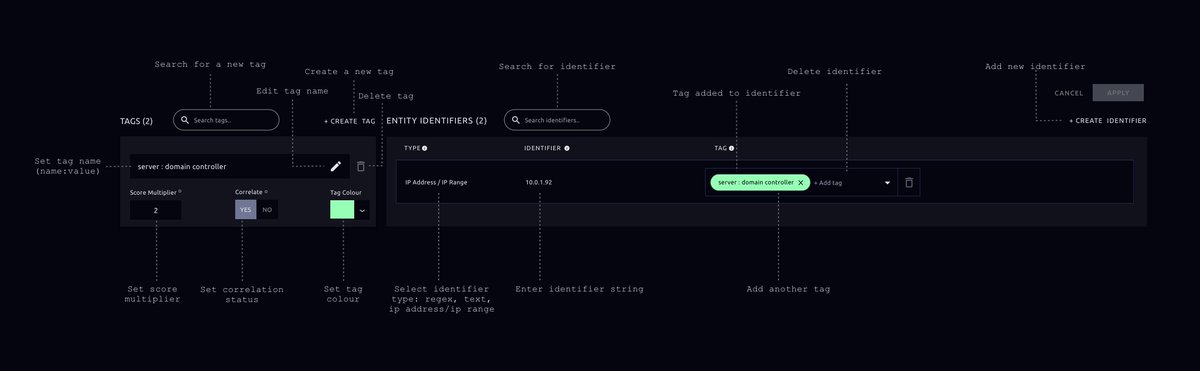
Task: Click the + CREATE IDENTIFIER button
Action: [1108, 121]
